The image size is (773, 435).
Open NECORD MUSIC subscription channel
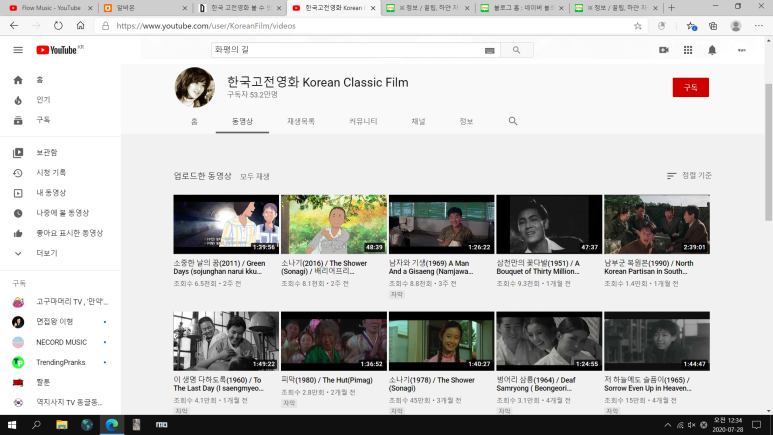pyautogui.click(x=60, y=342)
